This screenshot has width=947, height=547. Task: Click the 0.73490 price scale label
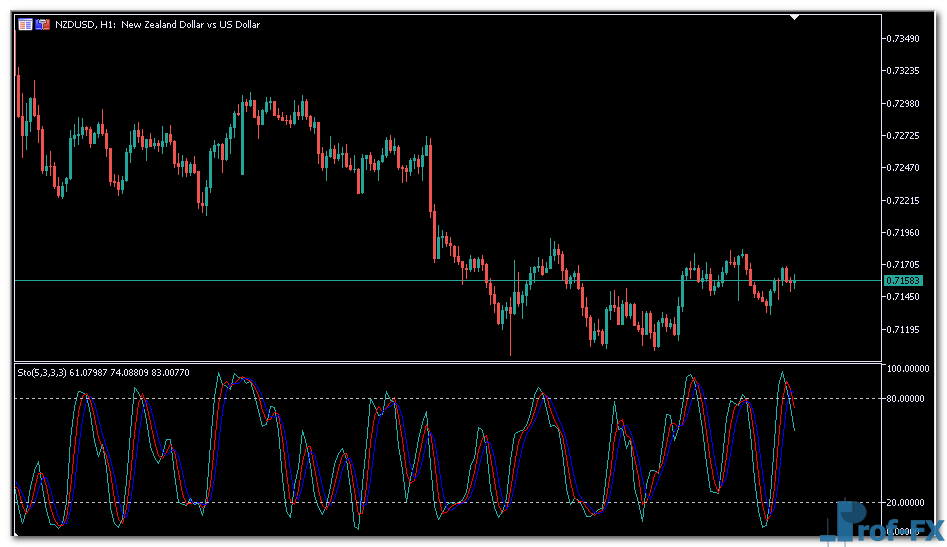[904, 39]
